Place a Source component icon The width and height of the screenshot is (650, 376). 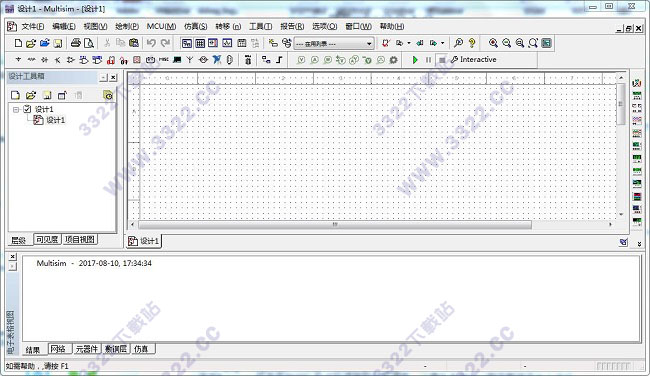(x=18, y=60)
